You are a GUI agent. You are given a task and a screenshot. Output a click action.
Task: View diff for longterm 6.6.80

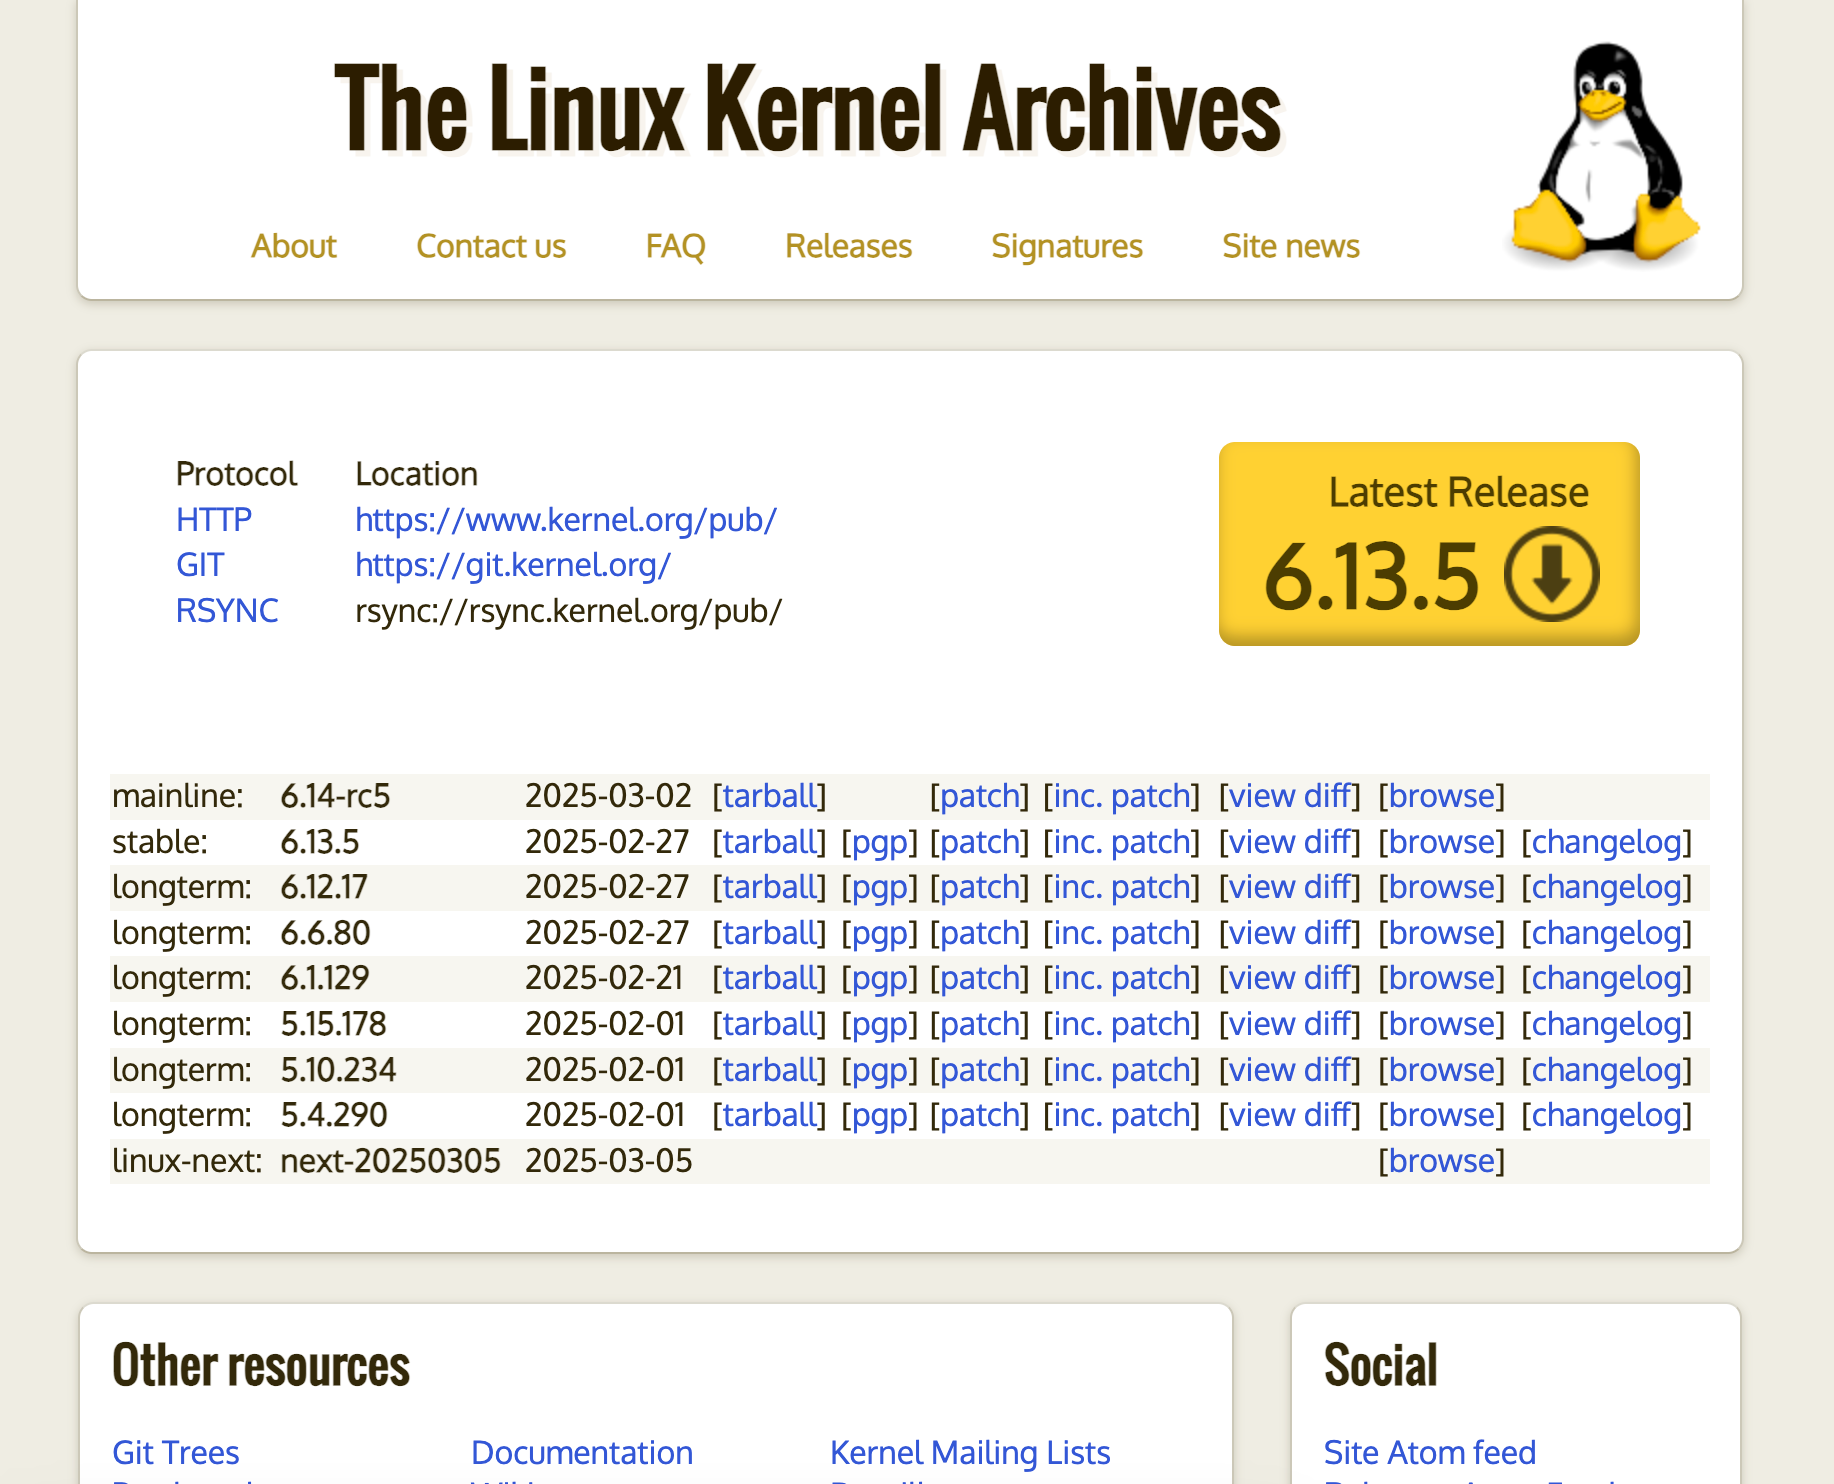pos(1289,933)
